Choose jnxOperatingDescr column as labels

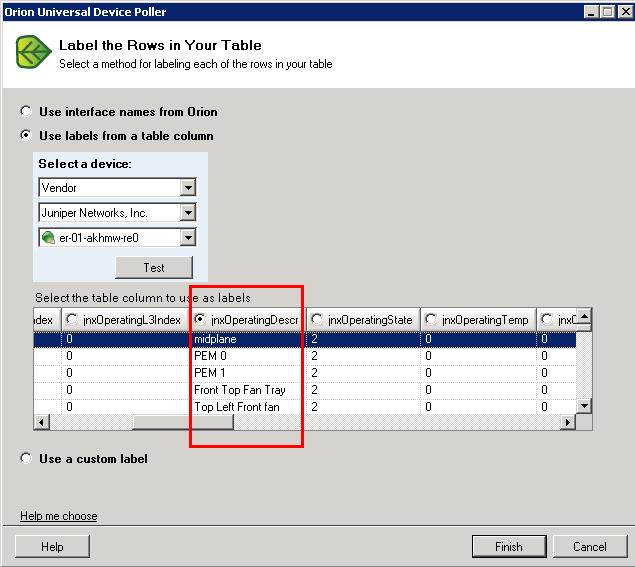pyautogui.click(x=200, y=319)
